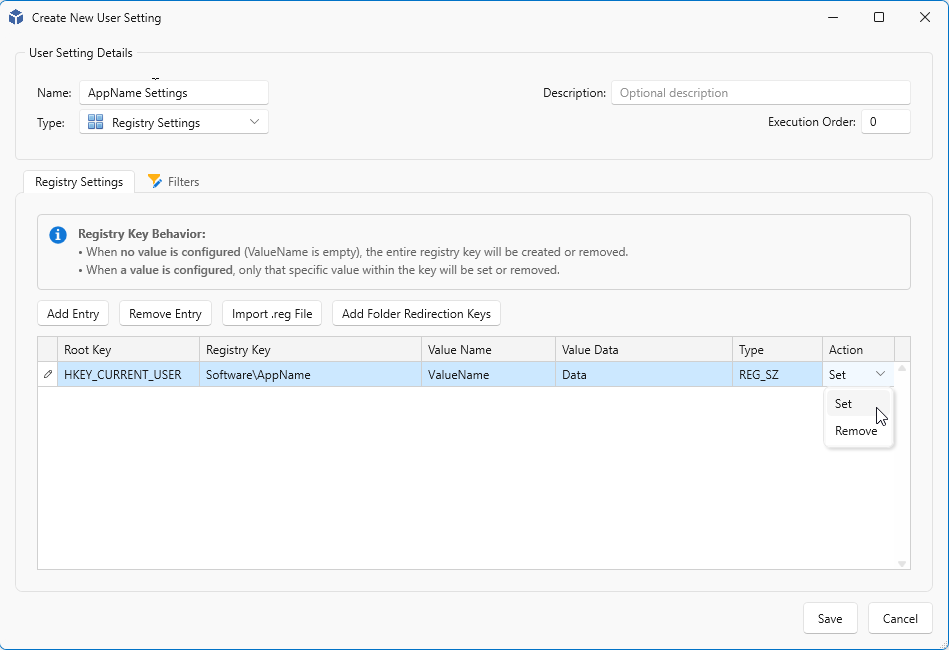Image resolution: width=949 pixels, height=650 pixels.
Task: Expand the Action dropdown arrow
Action: click(x=880, y=374)
